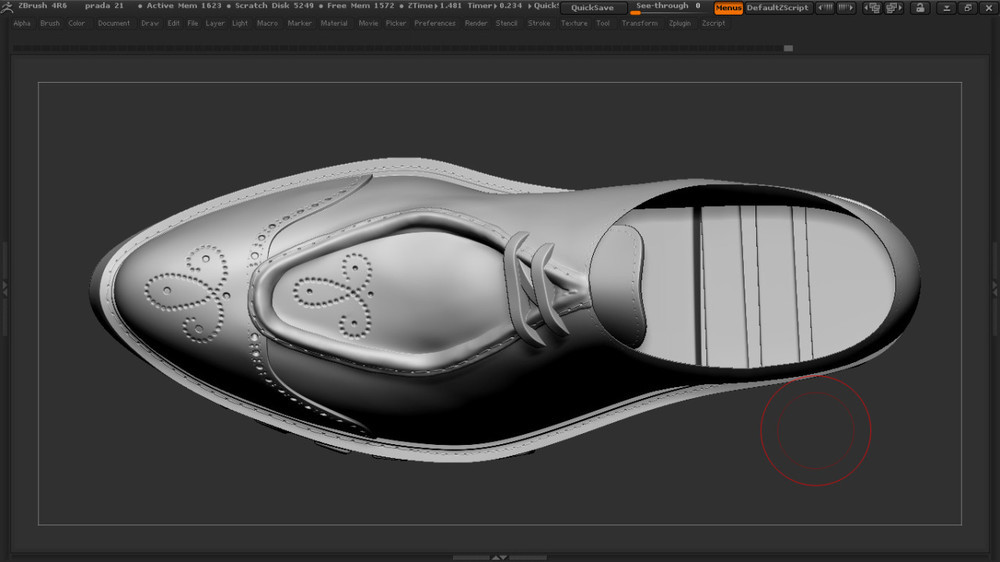Open the Brush menu
The width and height of the screenshot is (1000, 562).
click(50, 23)
